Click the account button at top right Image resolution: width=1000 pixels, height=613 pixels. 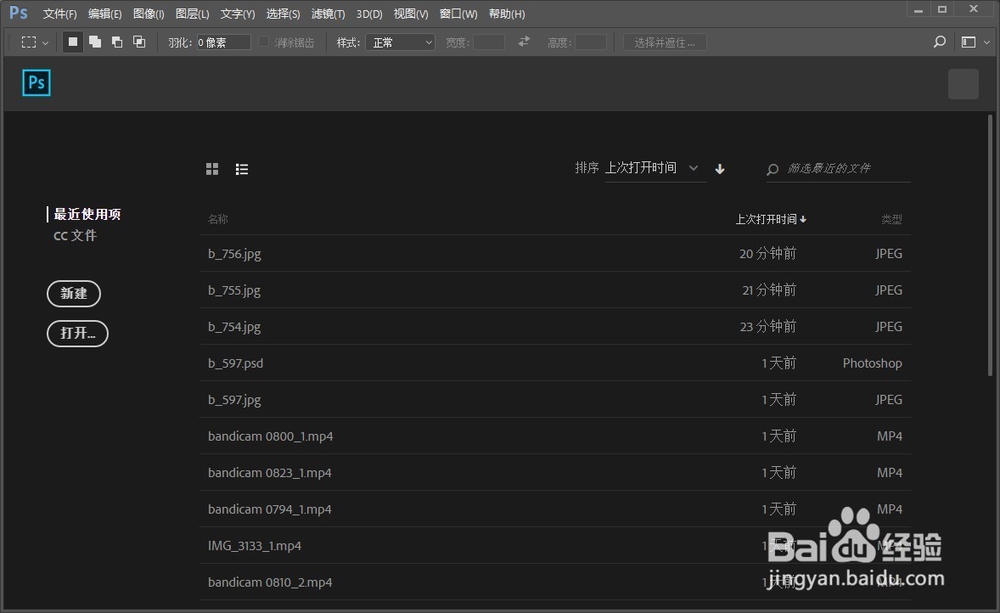click(x=963, y=84)
